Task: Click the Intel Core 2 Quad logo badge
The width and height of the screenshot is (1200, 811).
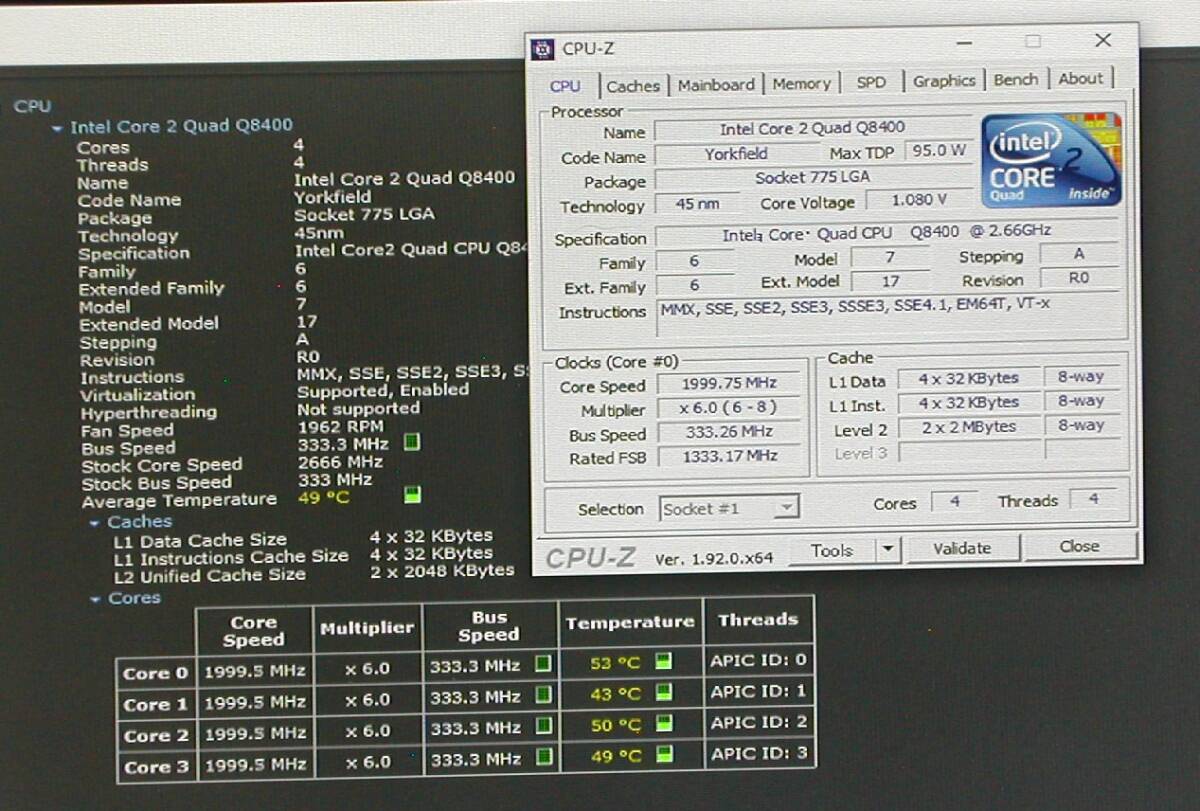Action: point(1051,160)
